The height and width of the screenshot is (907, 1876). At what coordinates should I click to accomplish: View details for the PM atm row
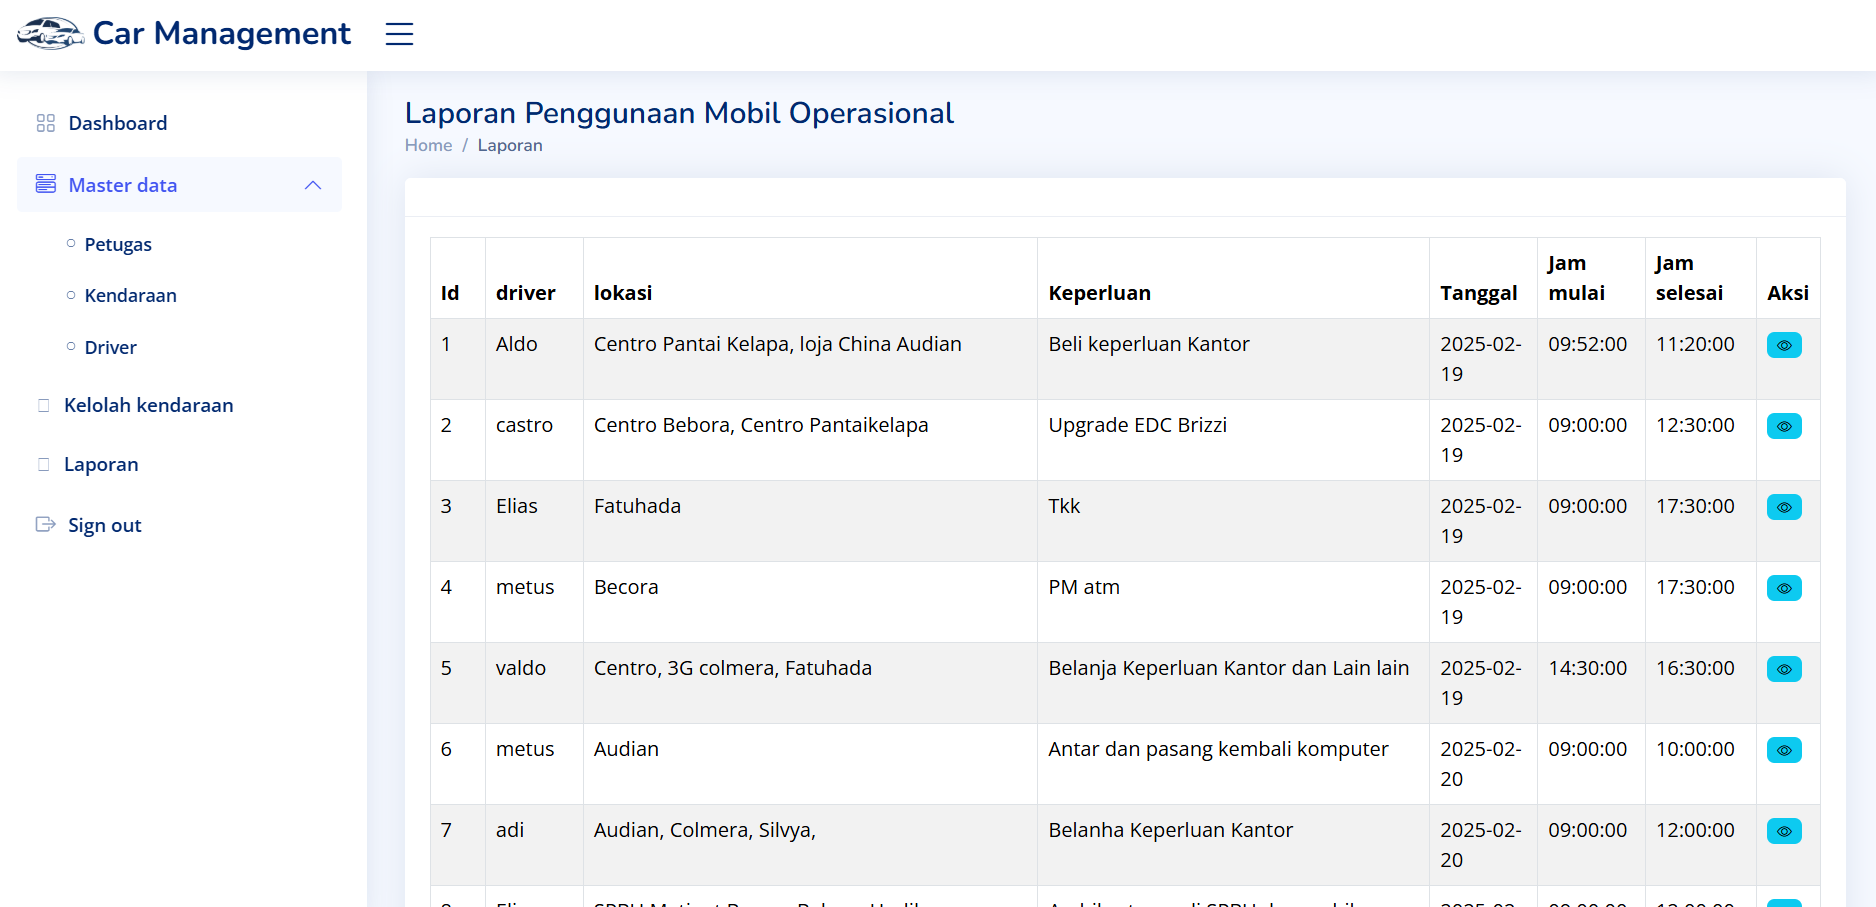(x=1784, y=588)
